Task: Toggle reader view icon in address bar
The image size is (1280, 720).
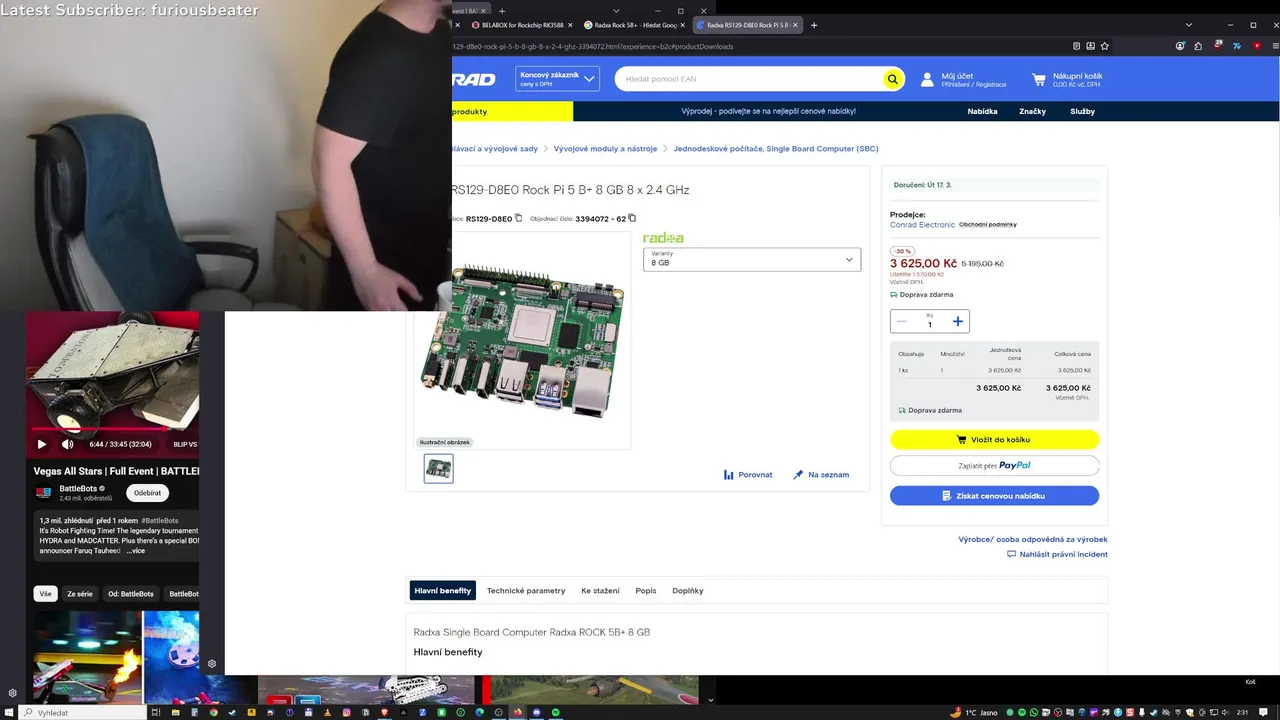Action: pos(1076,46)
